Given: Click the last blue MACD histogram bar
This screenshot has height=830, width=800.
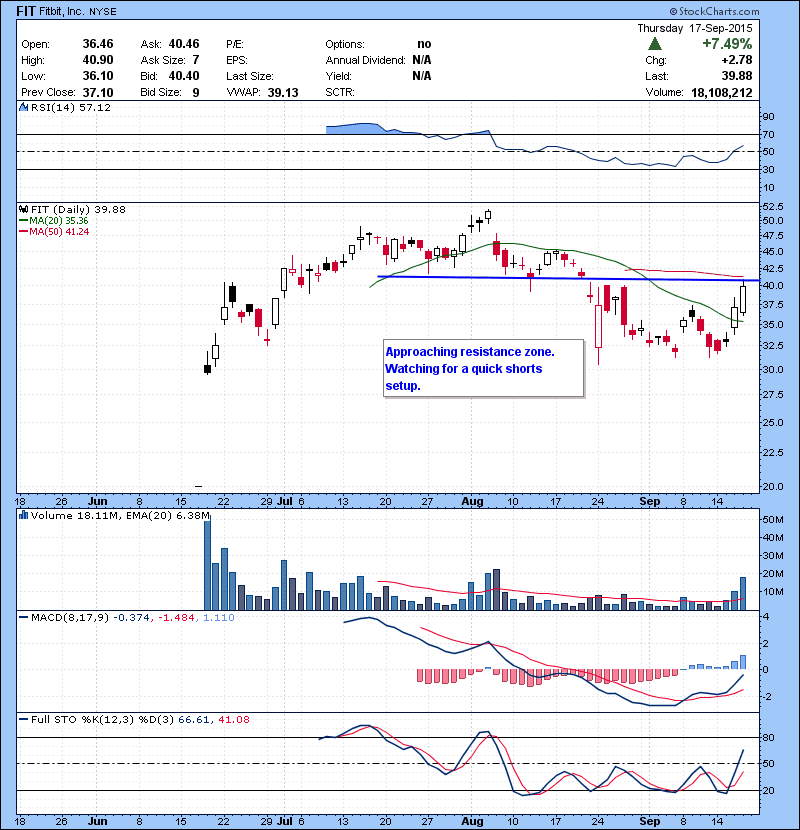Looking at the screenshot, I should tap(743, 662).
